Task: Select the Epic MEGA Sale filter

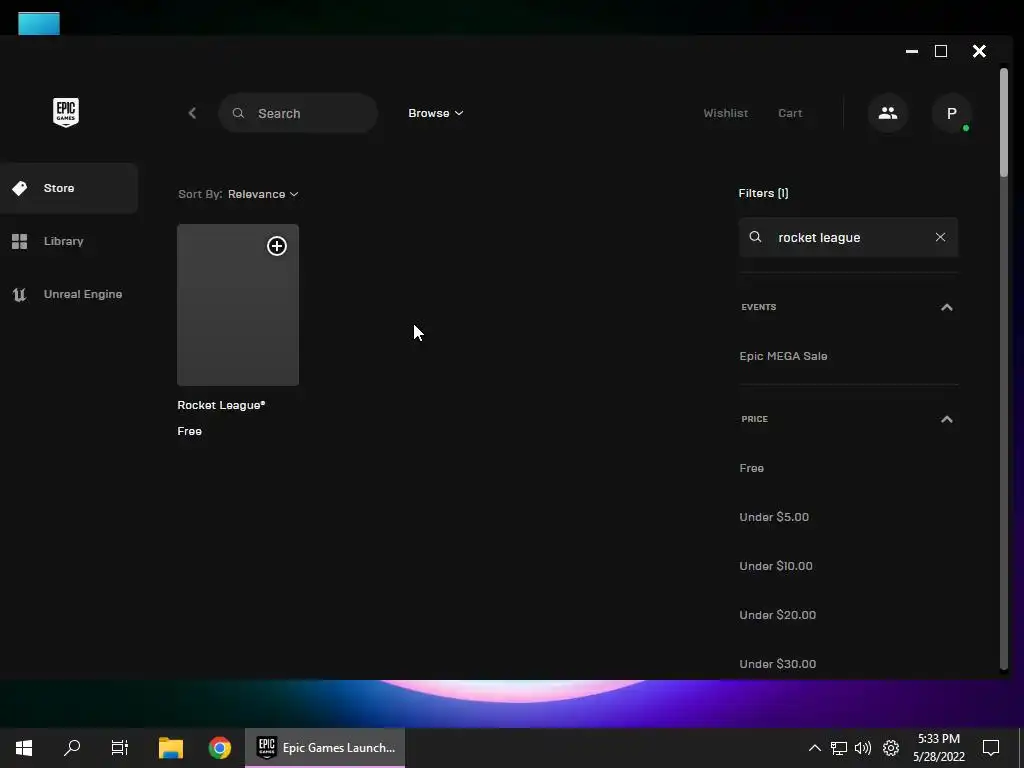Action: coord(783,356)
